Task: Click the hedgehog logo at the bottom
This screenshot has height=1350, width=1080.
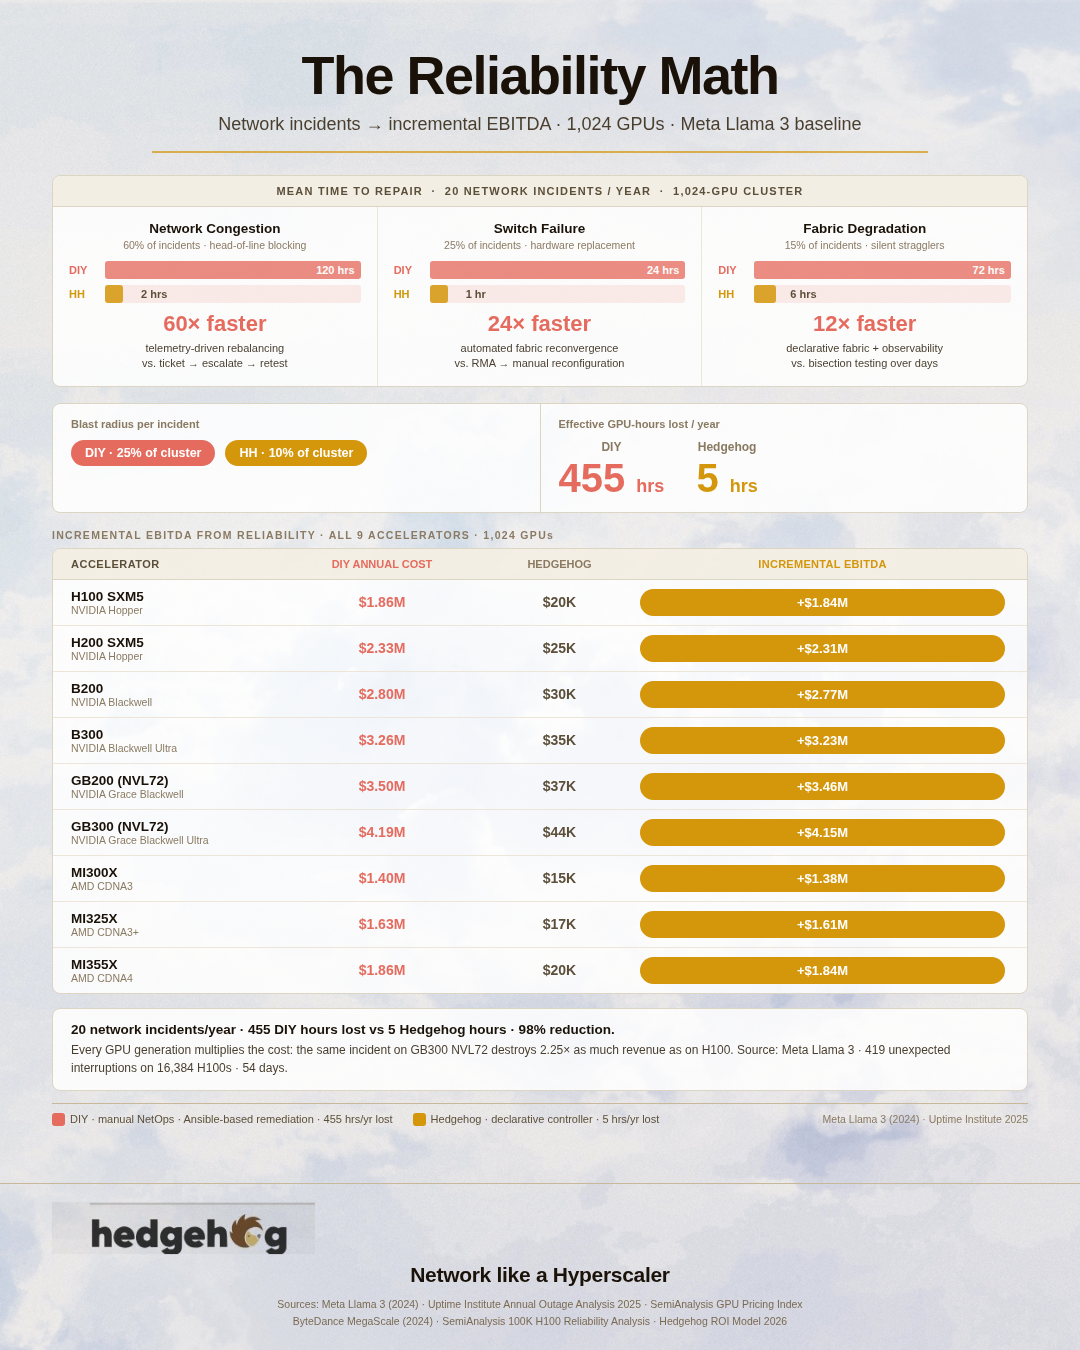Action: (183, 1229)
